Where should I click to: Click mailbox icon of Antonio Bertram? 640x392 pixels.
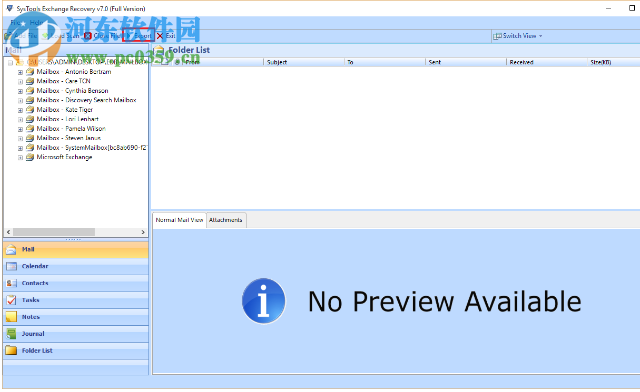pos(30,71)
